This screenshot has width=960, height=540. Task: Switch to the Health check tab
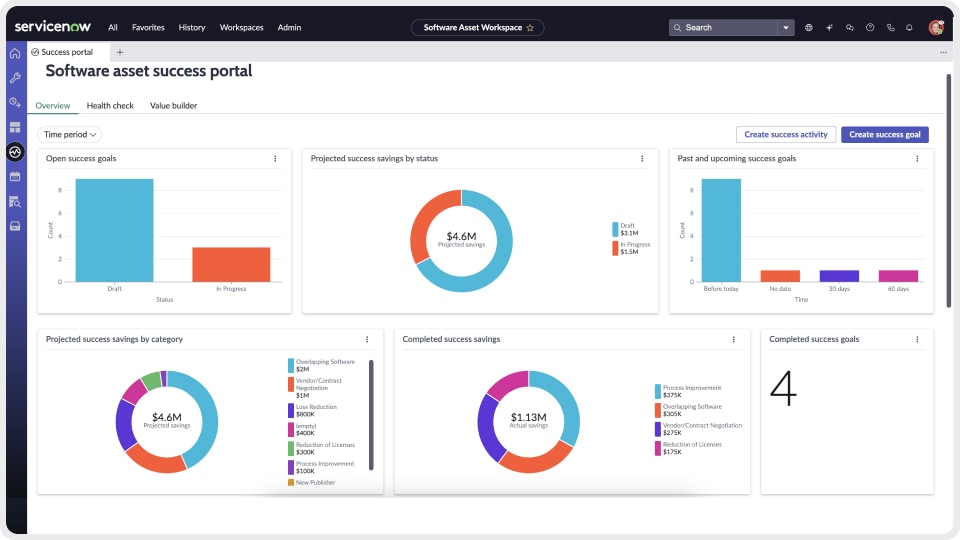(x=110, y=105)
